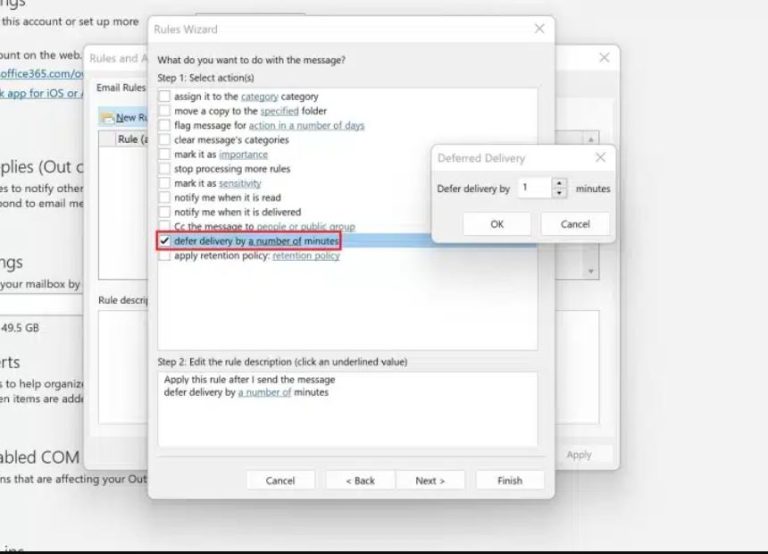This screenshot has width=768, height=554.
Task: Cancel the Deferred Delivery dialog
Action: click(575, 224)
